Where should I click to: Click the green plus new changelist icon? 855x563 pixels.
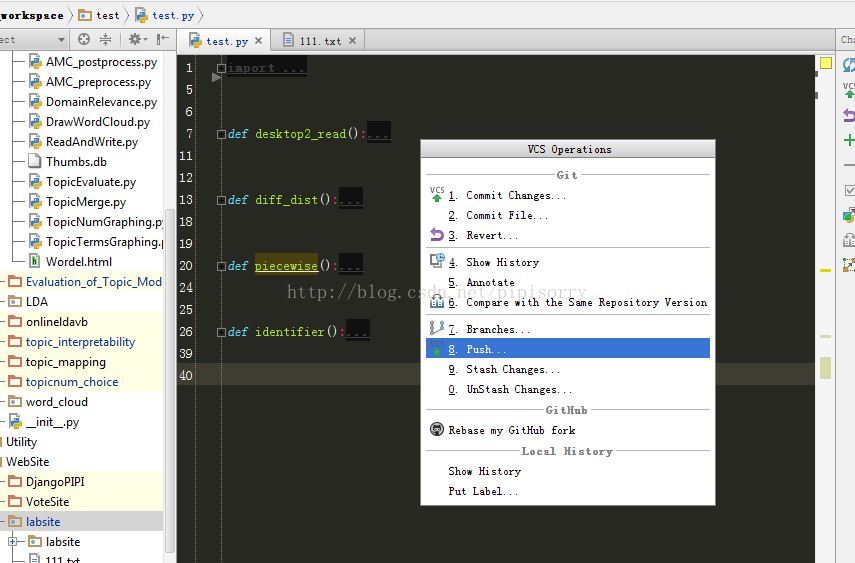tap(849, 140)
